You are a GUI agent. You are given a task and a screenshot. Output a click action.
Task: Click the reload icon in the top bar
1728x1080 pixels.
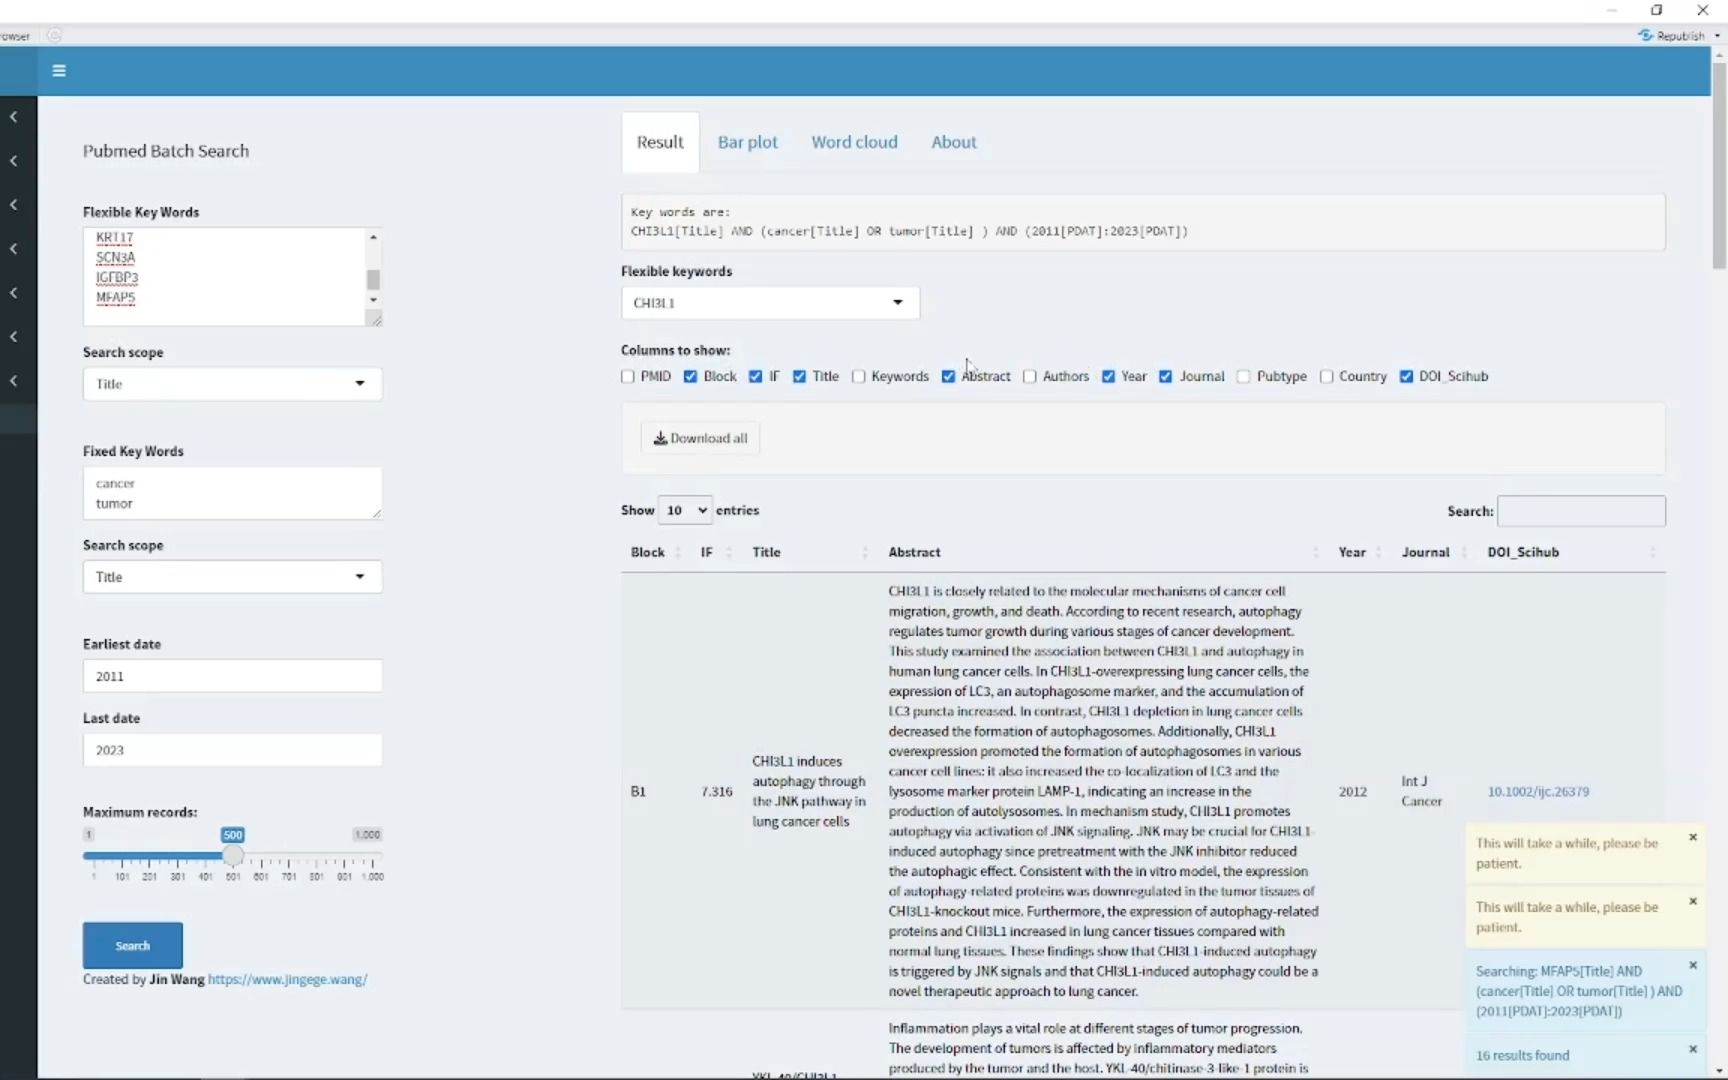point(55,35)
